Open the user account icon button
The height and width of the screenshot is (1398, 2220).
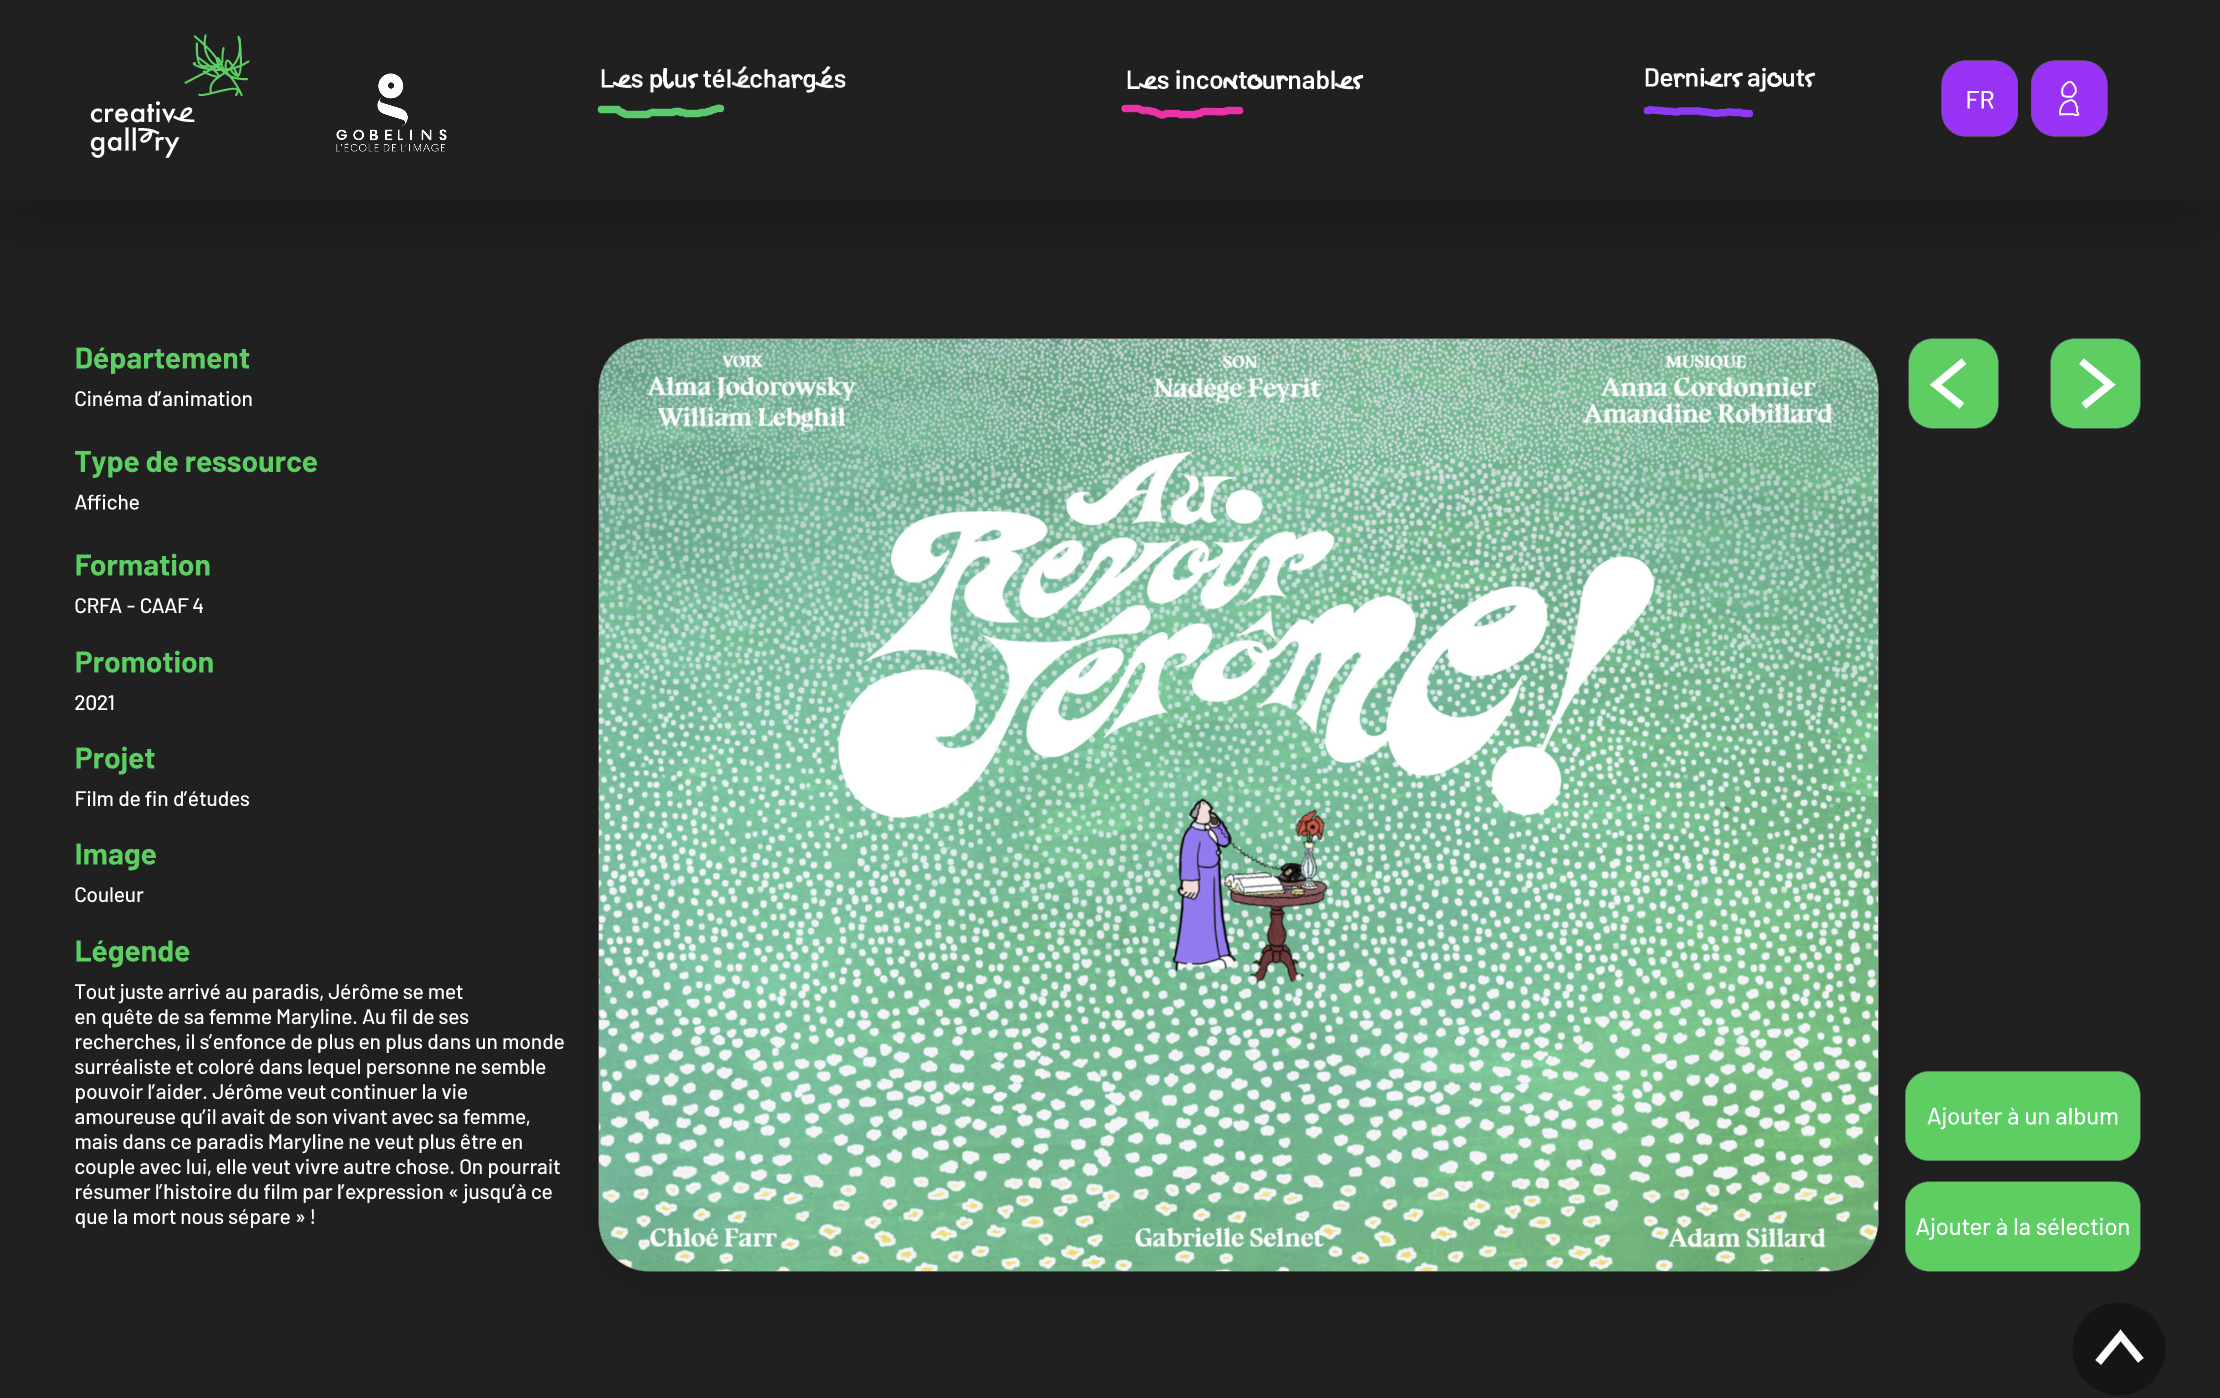click(2069, 98)
